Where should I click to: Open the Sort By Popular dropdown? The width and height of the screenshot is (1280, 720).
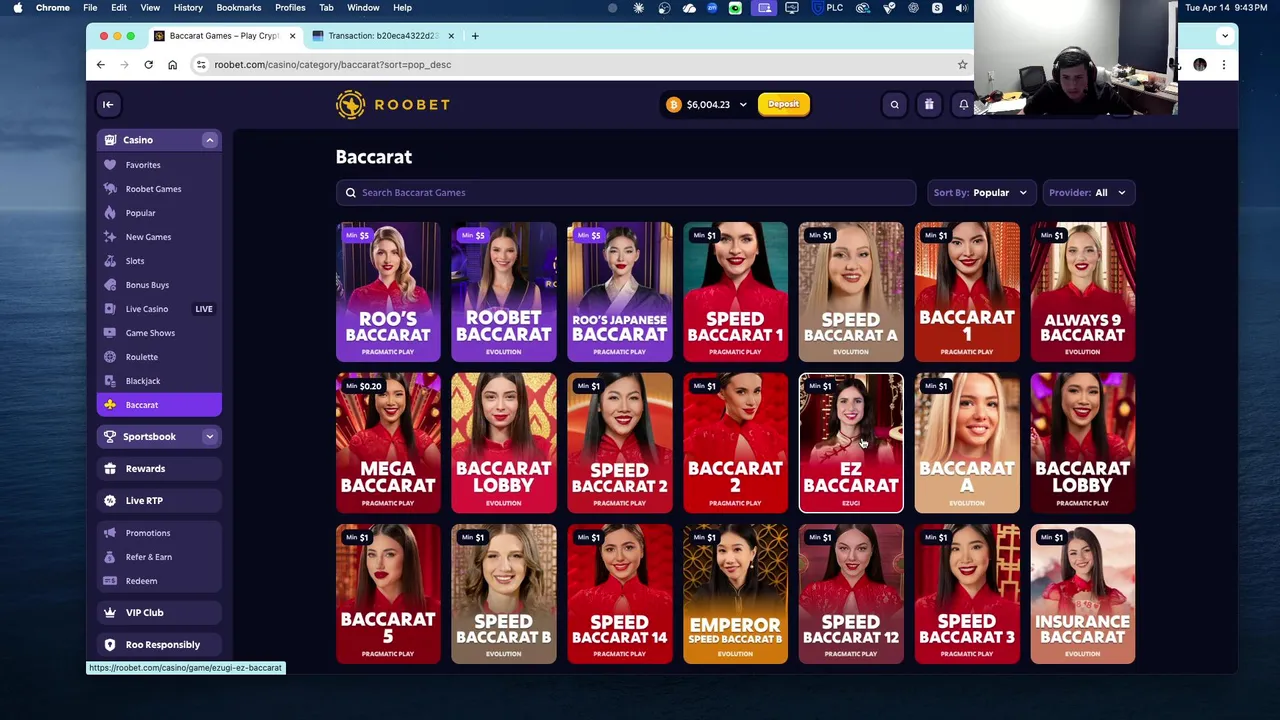pos(981,192)
